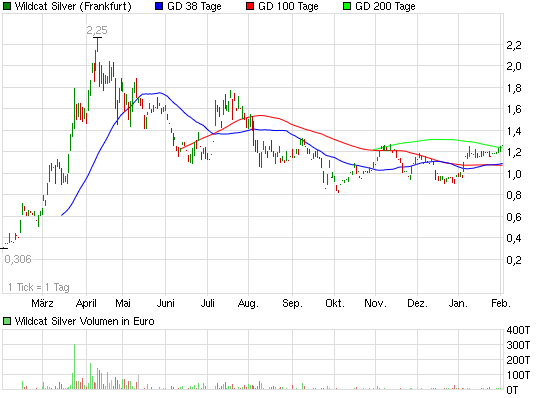
Task: Click the Nov. month axis label
Action: (x=375, y=303)
